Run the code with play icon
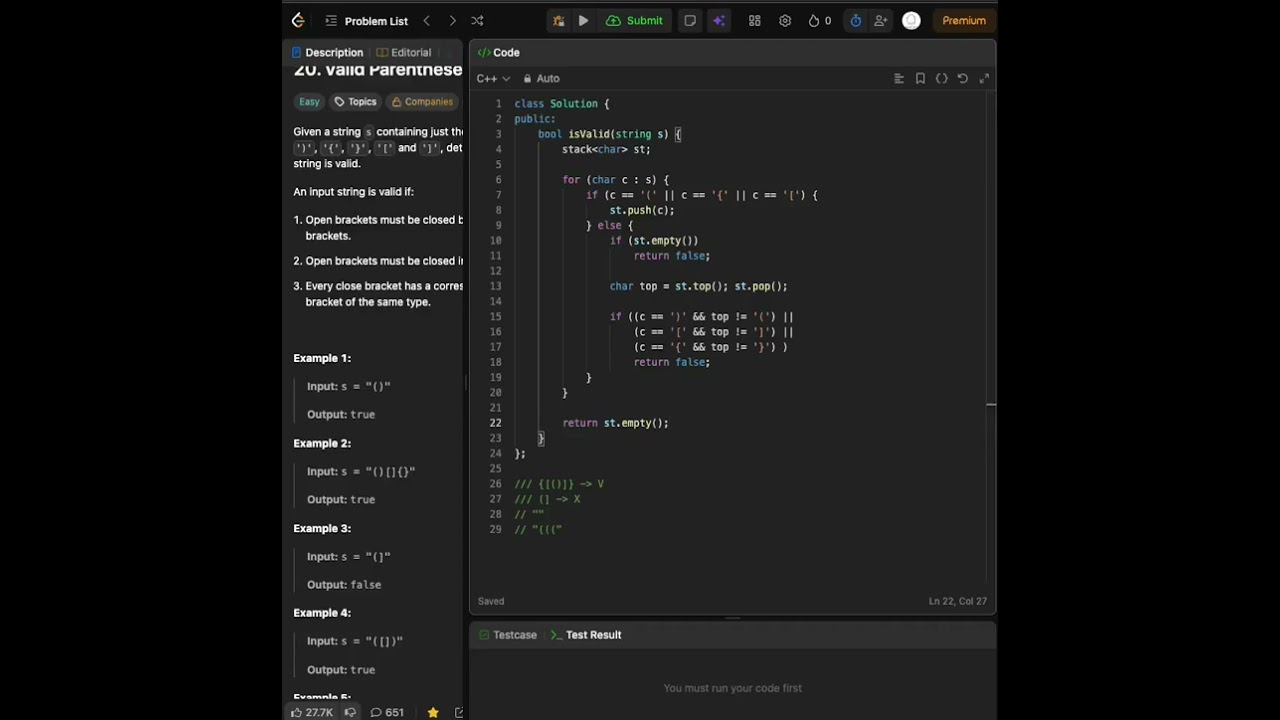The height and width of the screenshot is (720, 1280). coord(583,21)
